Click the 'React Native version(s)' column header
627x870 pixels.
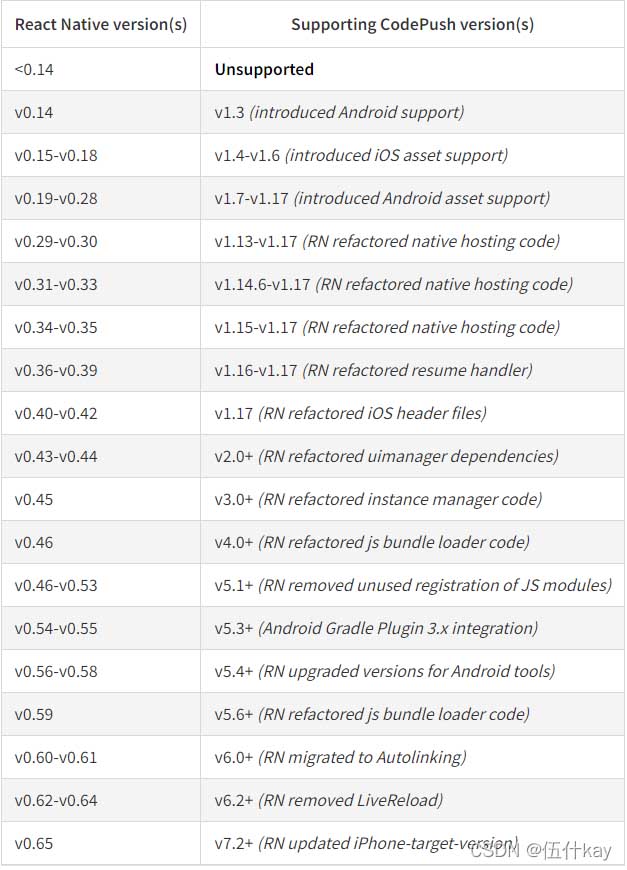click(100, 24)
